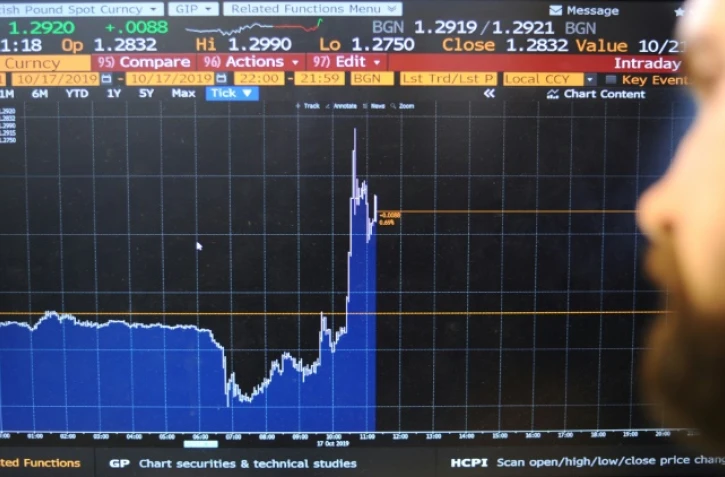Open the GIP dropdown
The image size is (725, 477).
tap(193, 9)
